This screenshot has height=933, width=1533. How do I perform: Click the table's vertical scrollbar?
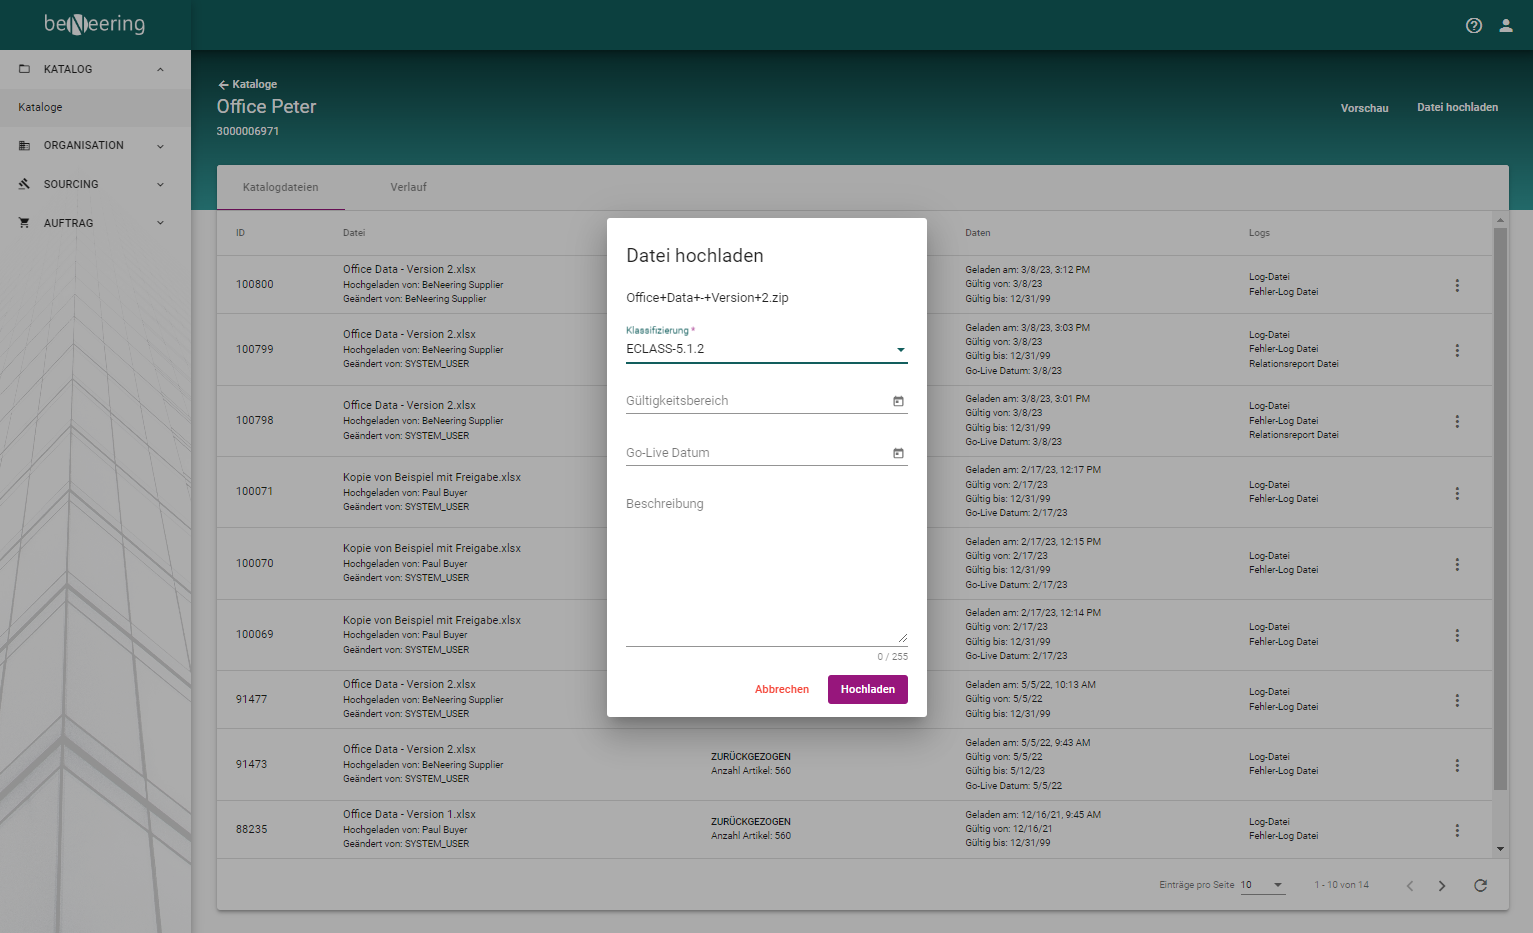click(1499, 500)
